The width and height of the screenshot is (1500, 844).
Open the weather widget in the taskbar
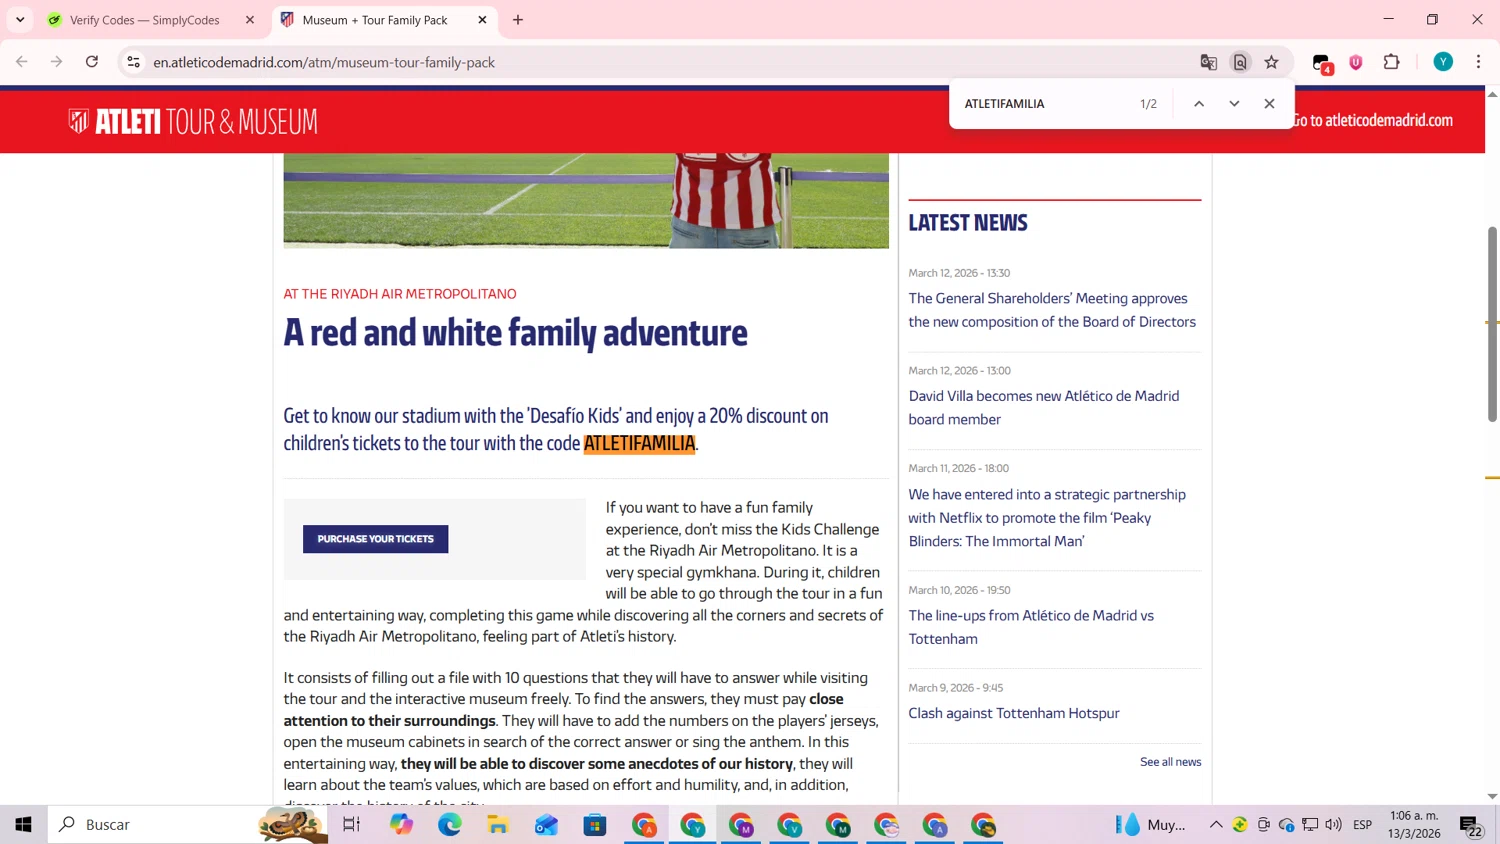[x=1151, y=825]
